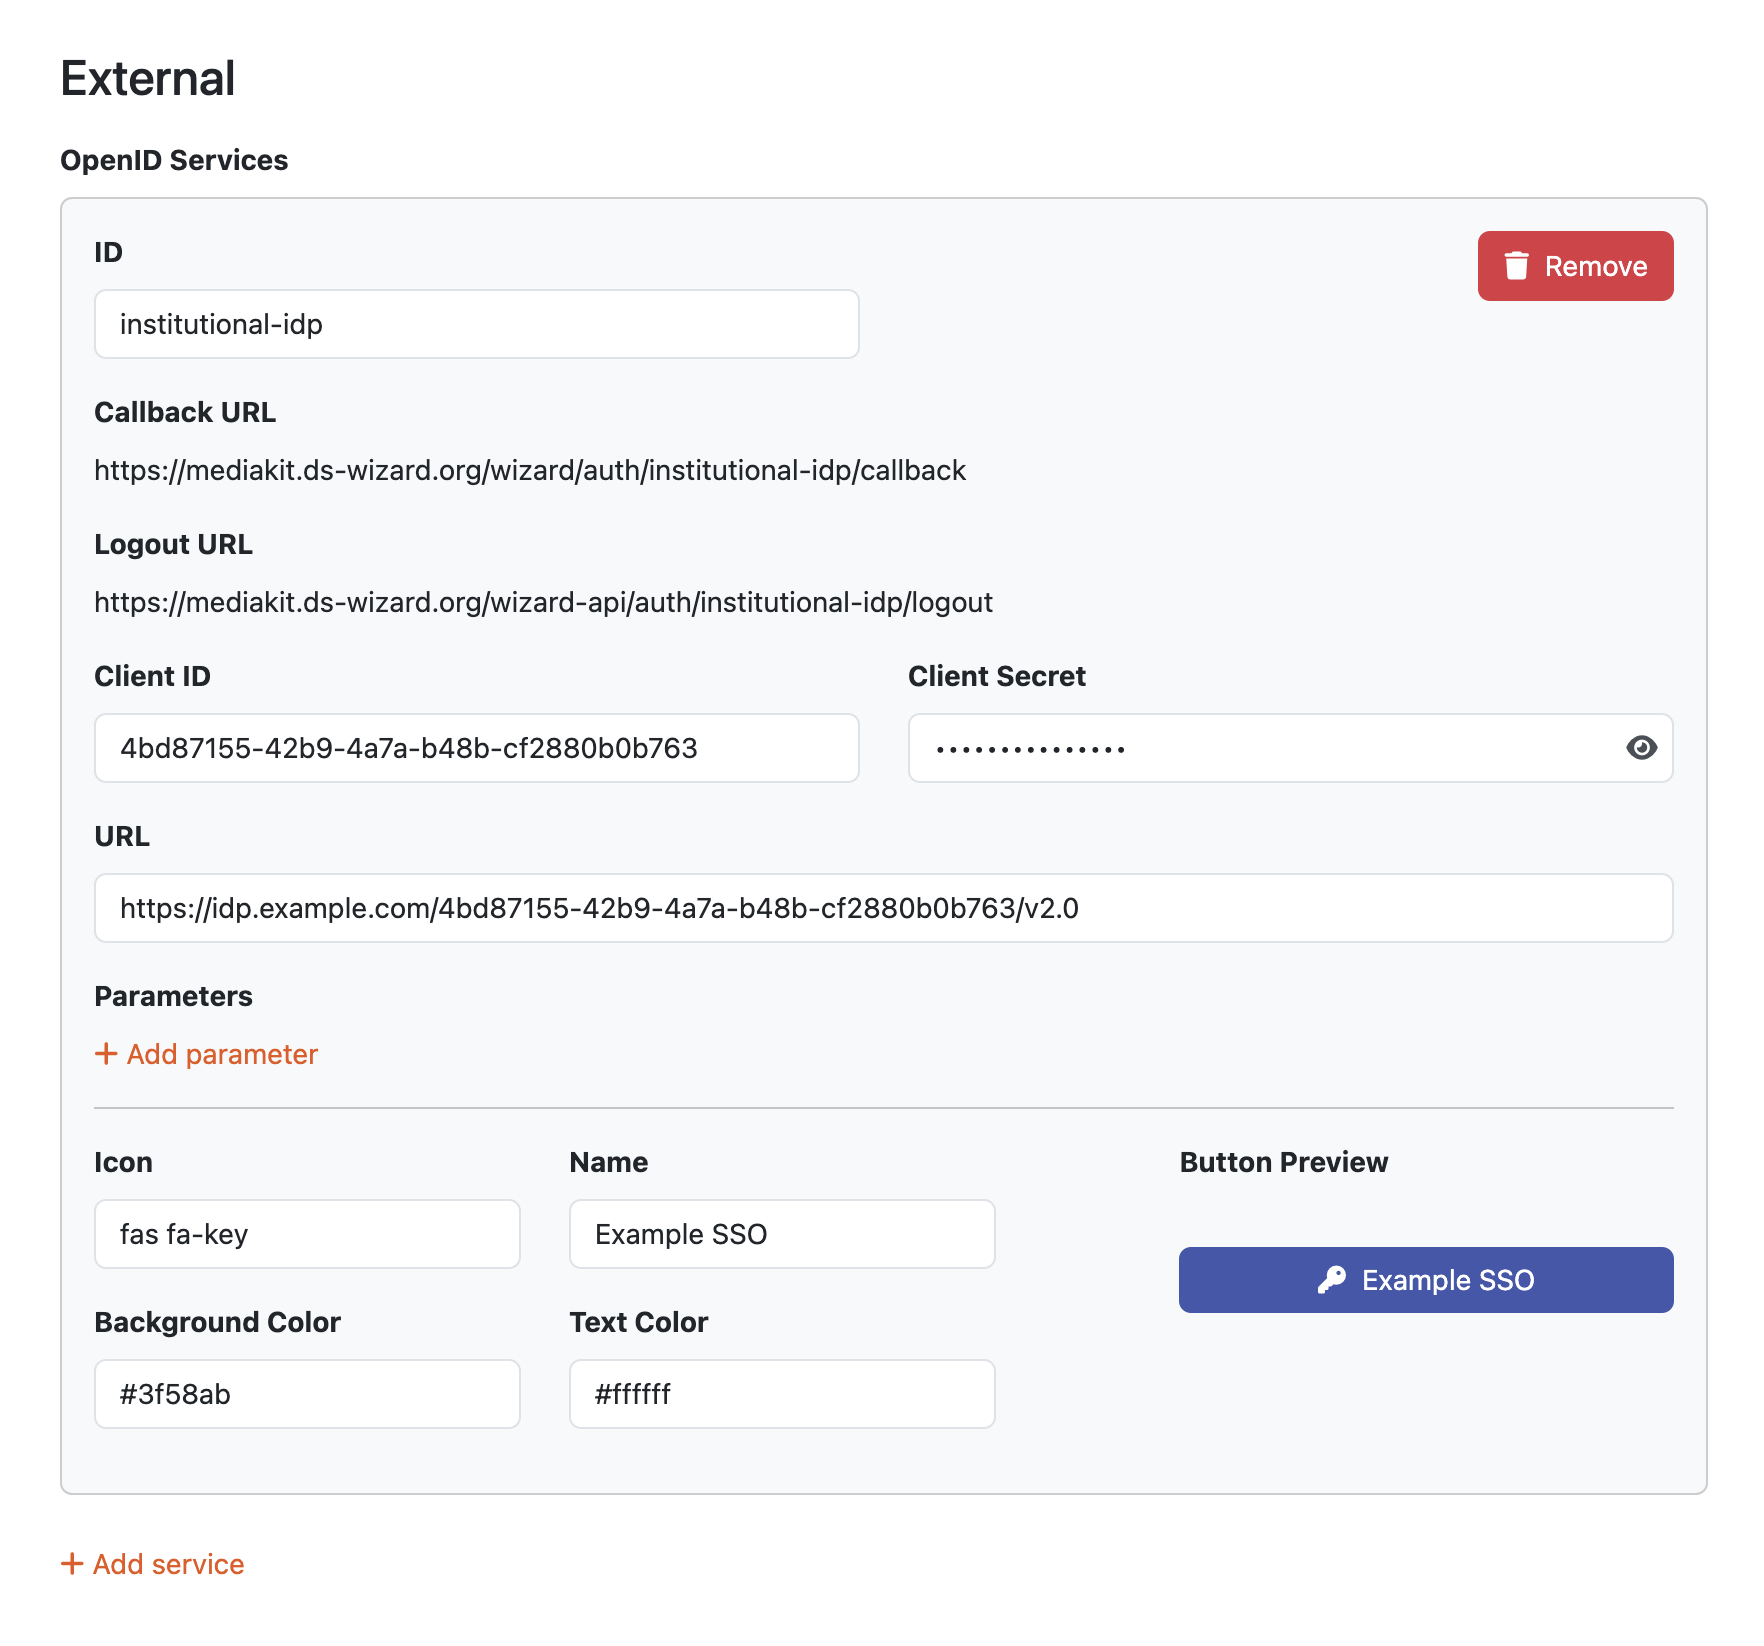Focus the ID field containing institutional-idp
Image resolution: width=1764 pixels, height=1646 pixels.
(477, 324)
